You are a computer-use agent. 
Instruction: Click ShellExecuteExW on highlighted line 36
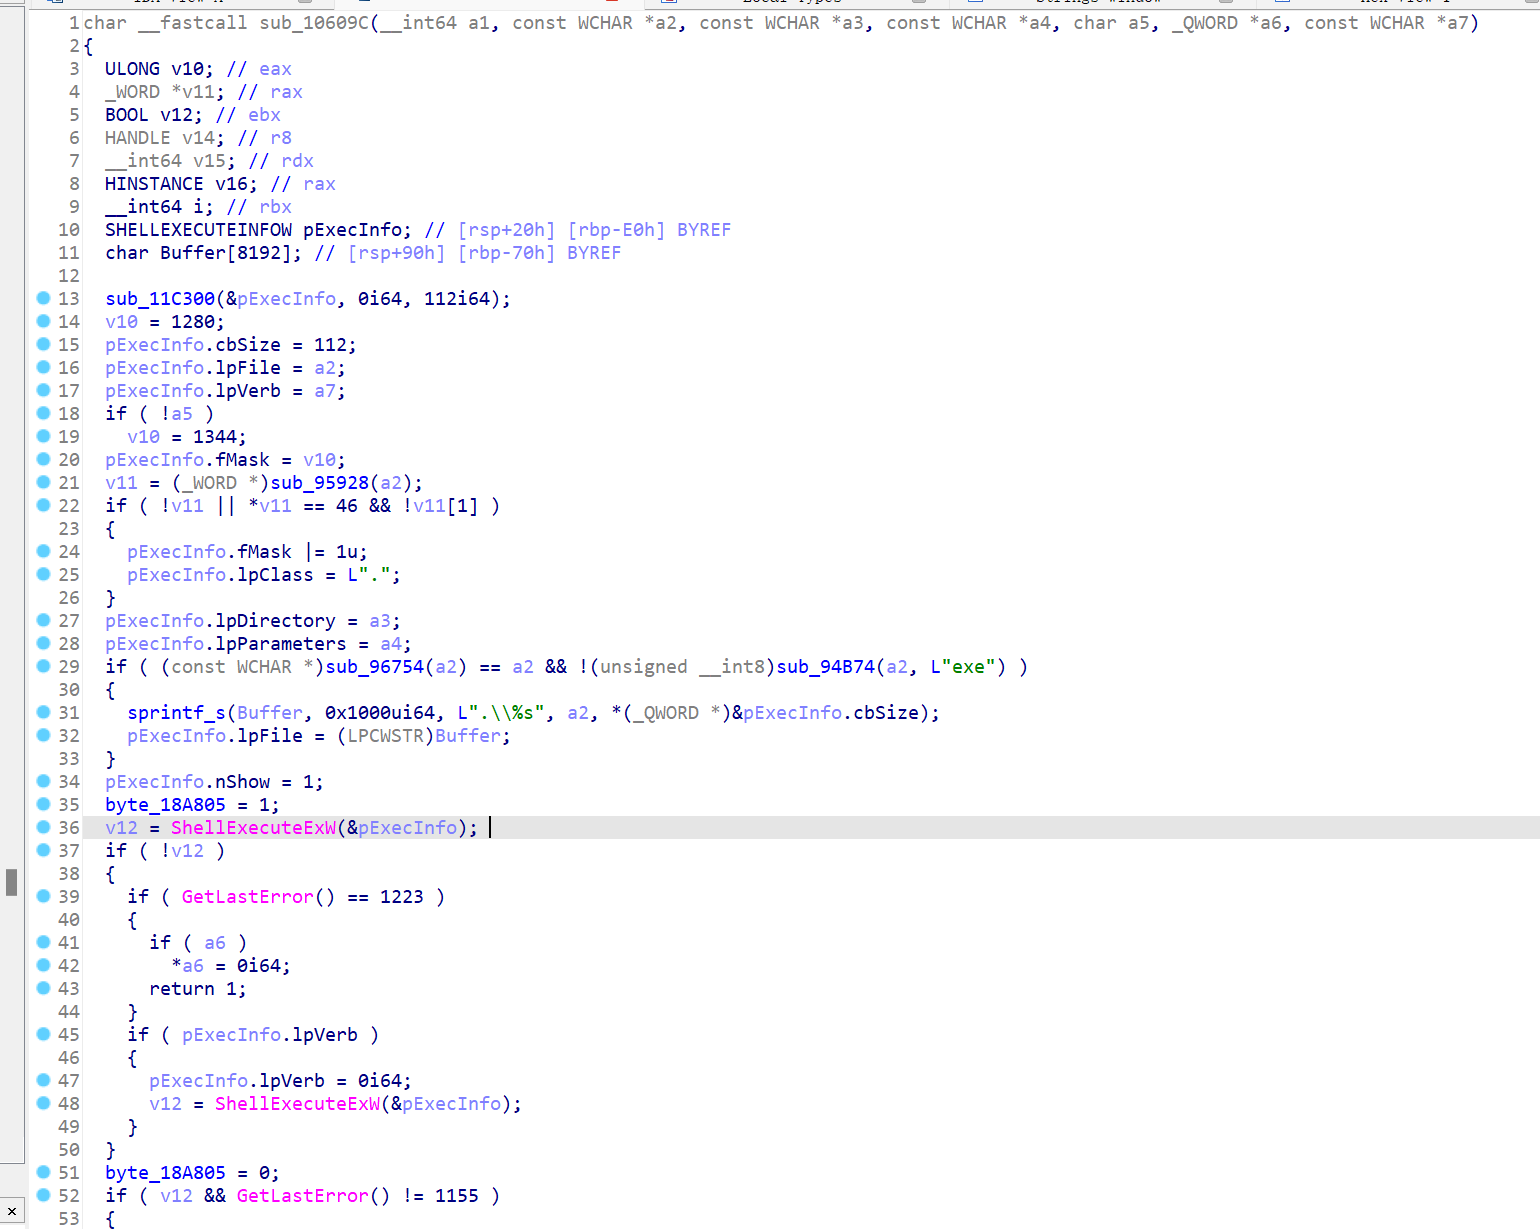[x=253, y=828]
